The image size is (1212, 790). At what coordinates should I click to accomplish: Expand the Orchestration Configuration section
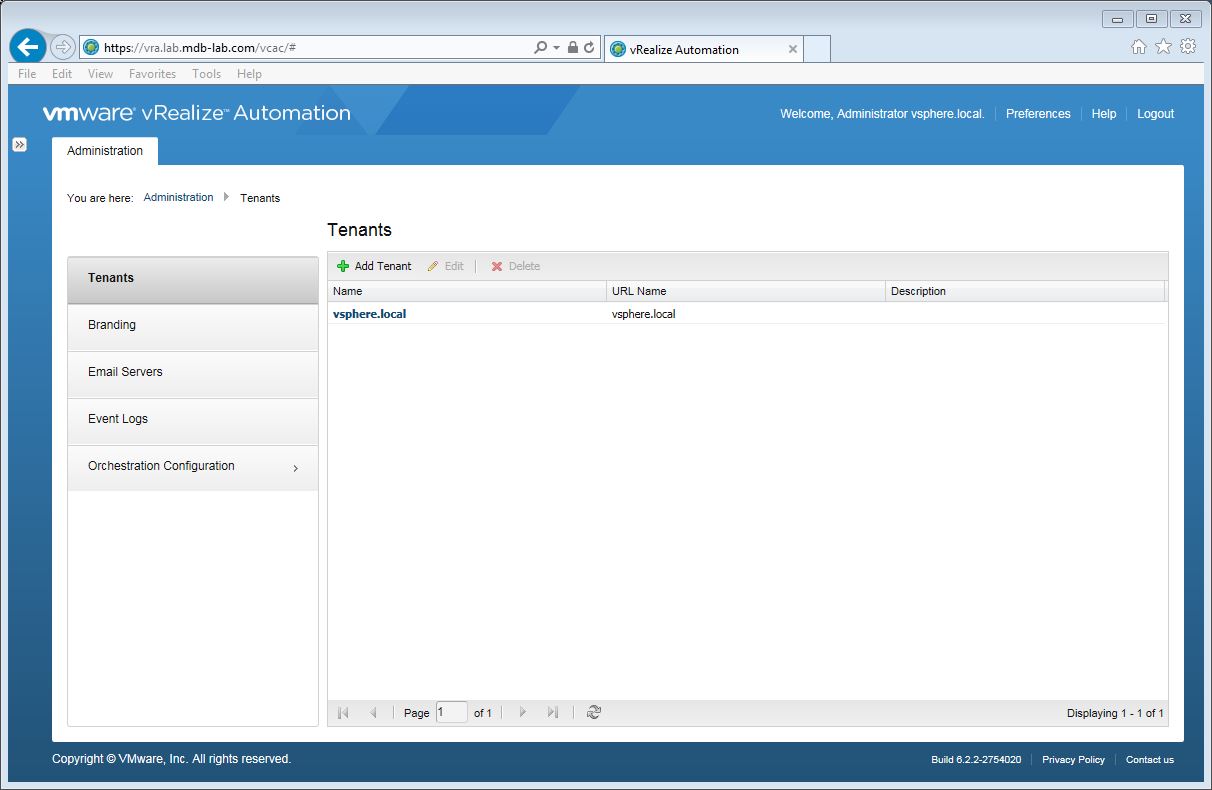295,468
